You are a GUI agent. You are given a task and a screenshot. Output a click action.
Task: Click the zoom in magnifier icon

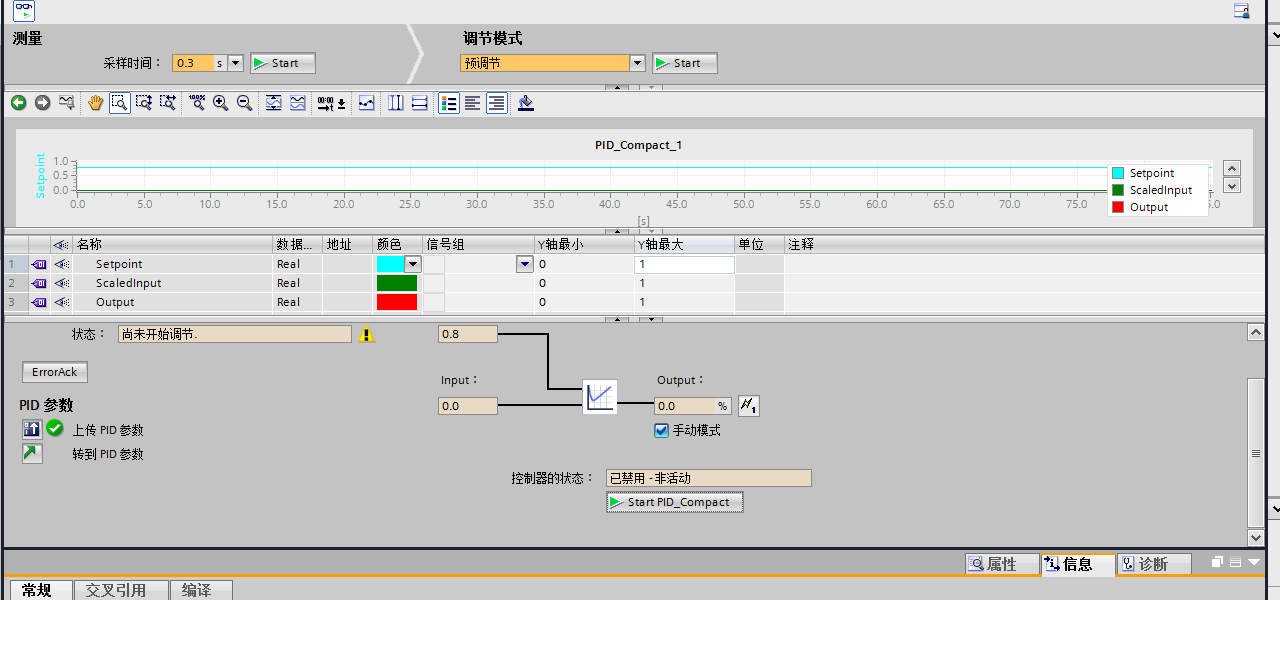(220, 103)
